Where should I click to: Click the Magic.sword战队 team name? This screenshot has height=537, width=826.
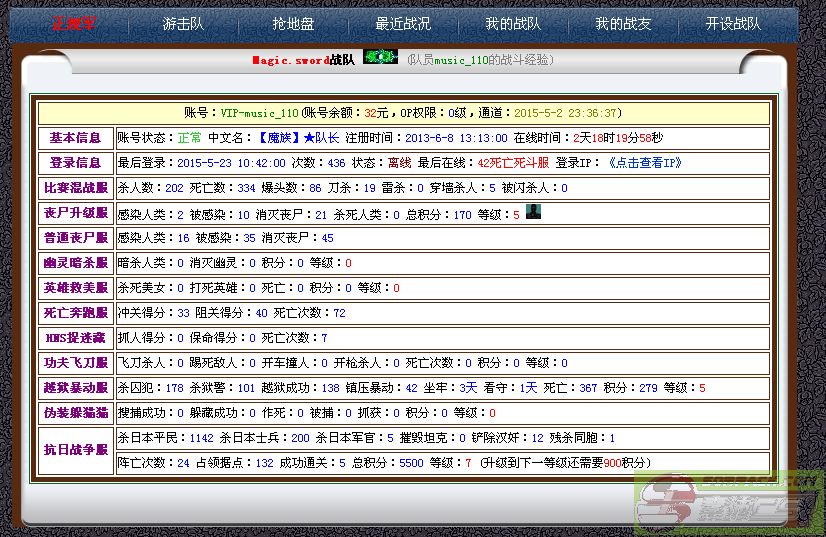(x=303, y=60)
